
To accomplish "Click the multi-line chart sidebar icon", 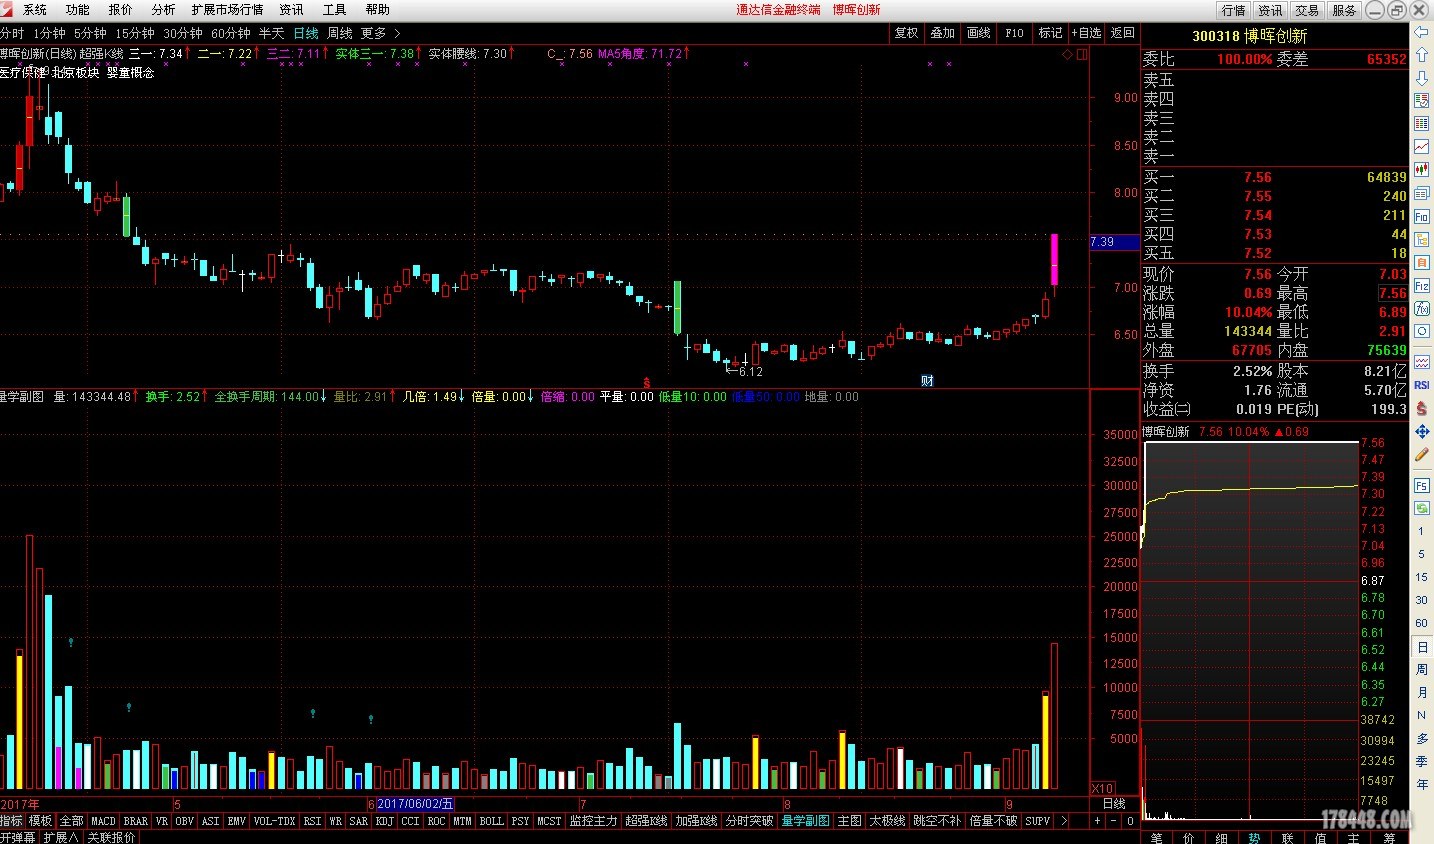I will 1421,362.
